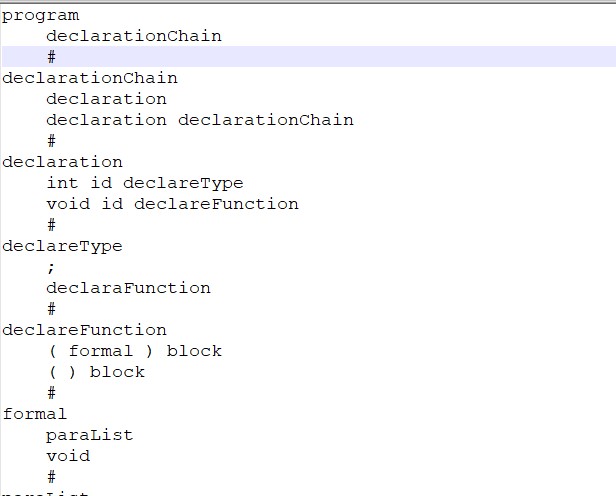The image size is (616, 496).
Task: Click the # ending declareType rule
Action: pos(51,309)
